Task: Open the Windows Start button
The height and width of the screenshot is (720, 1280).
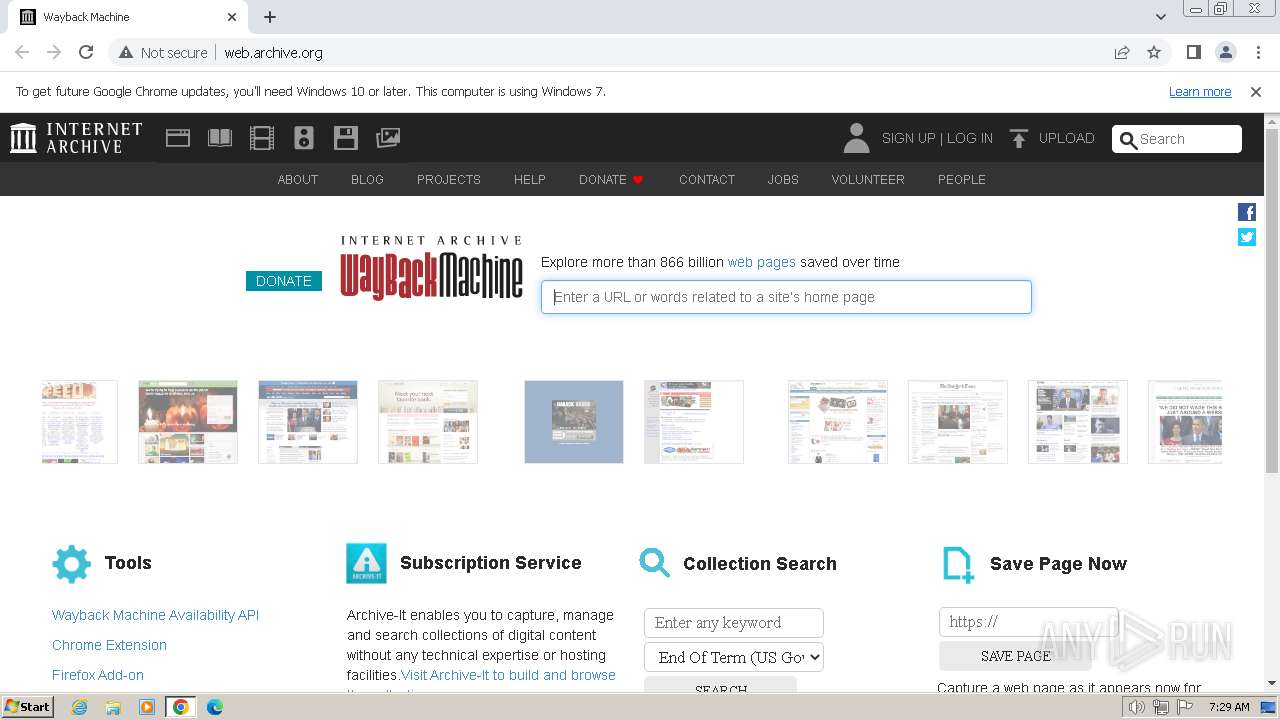Action: [x=27, y=706]
